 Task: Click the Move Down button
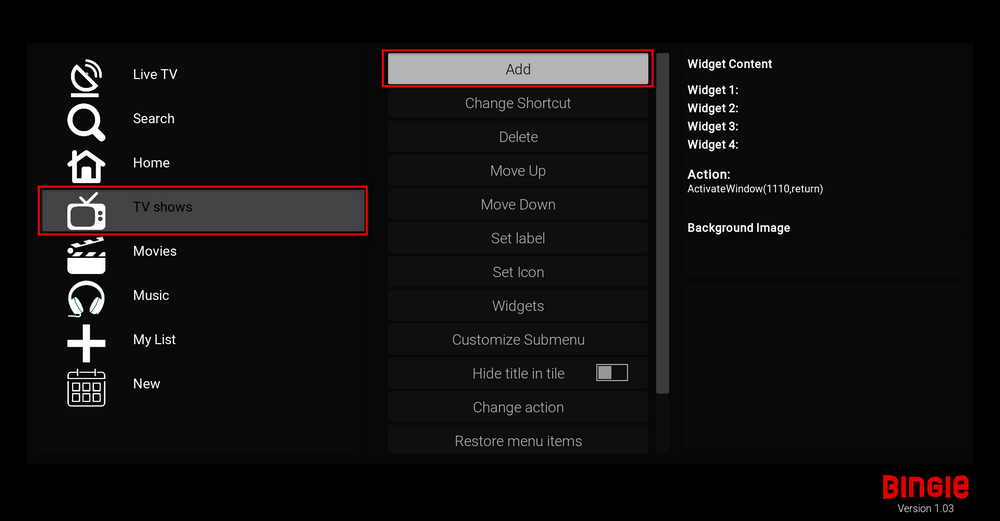518,204
